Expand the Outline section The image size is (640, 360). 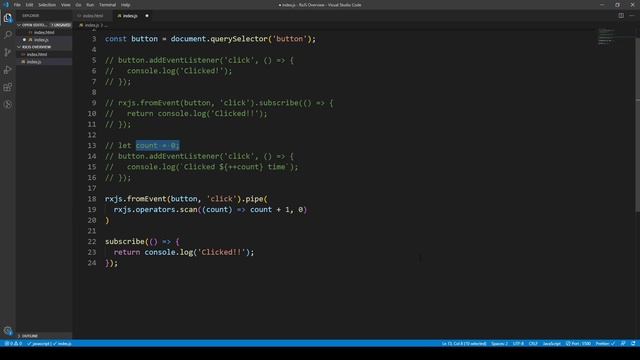coord(44,336)
